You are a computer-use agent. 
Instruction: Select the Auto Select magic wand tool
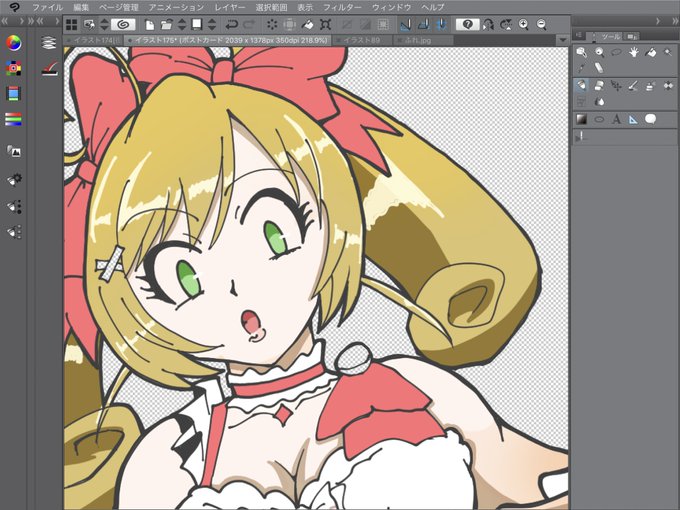668,53
